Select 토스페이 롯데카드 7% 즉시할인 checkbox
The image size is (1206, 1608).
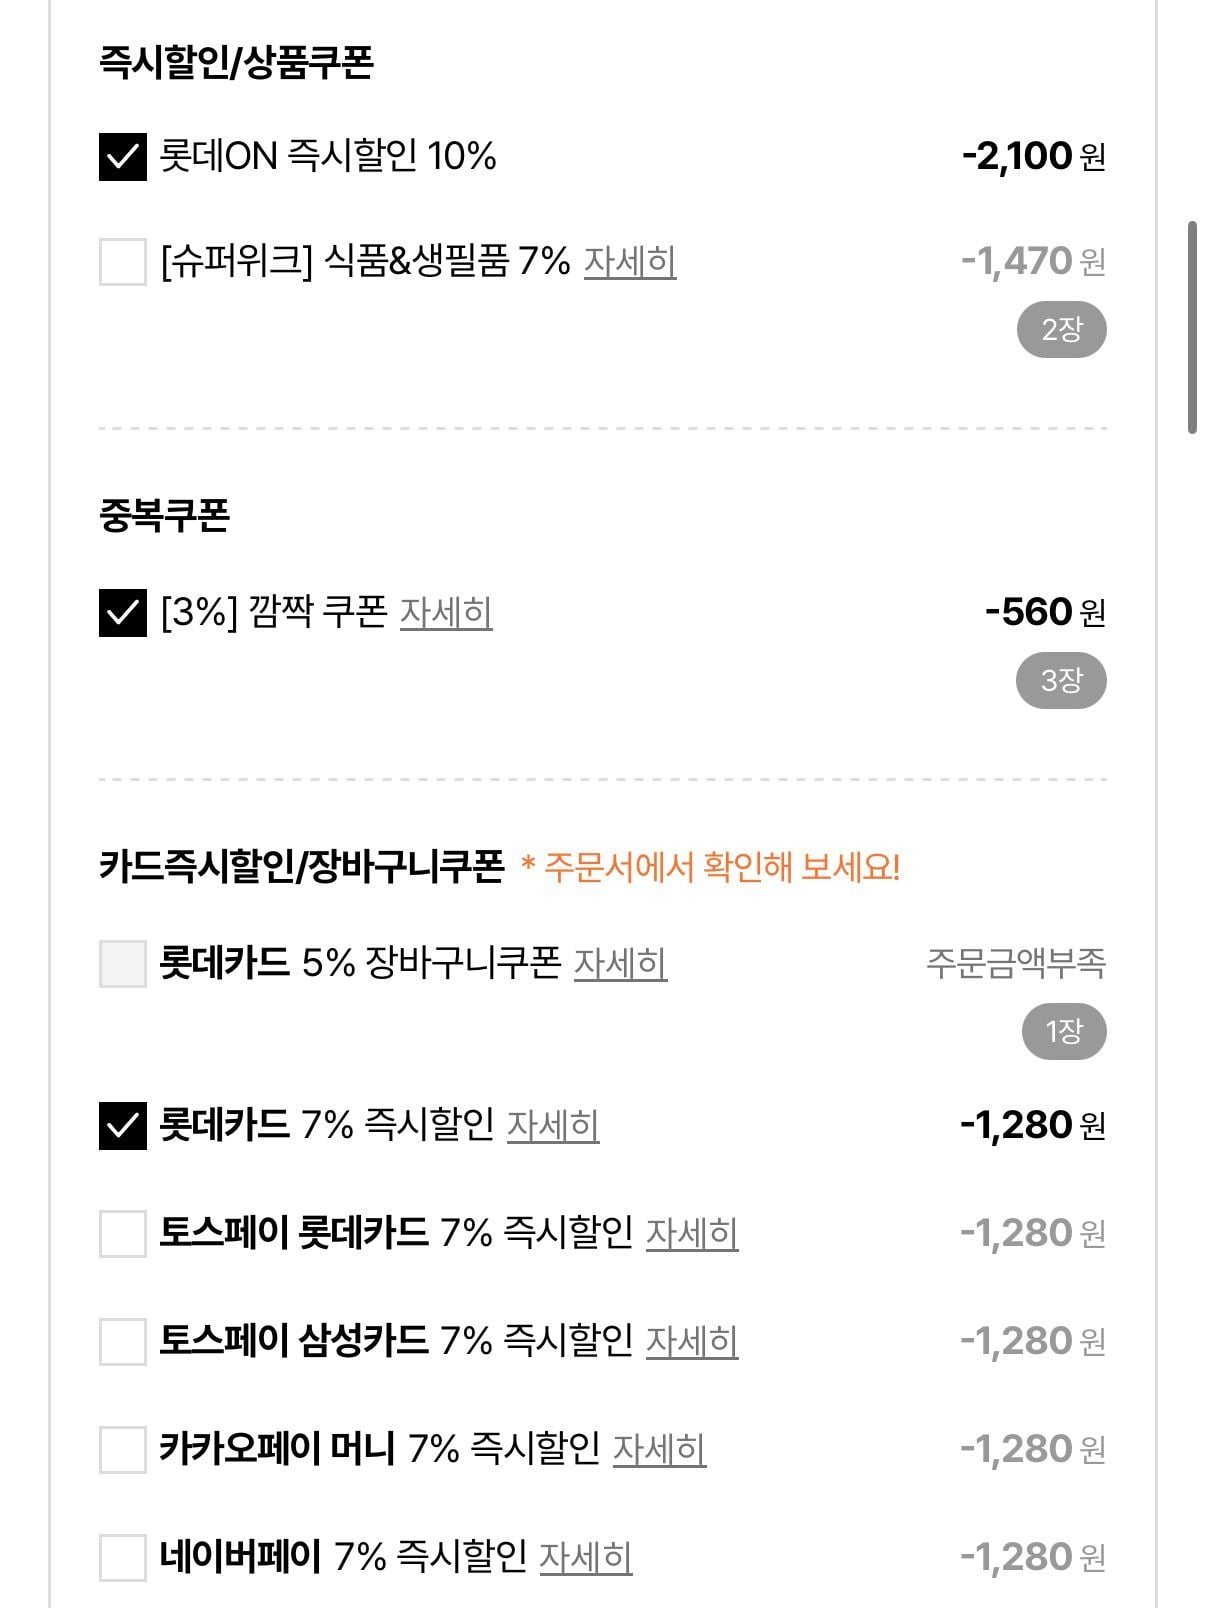coord(123,1233)
